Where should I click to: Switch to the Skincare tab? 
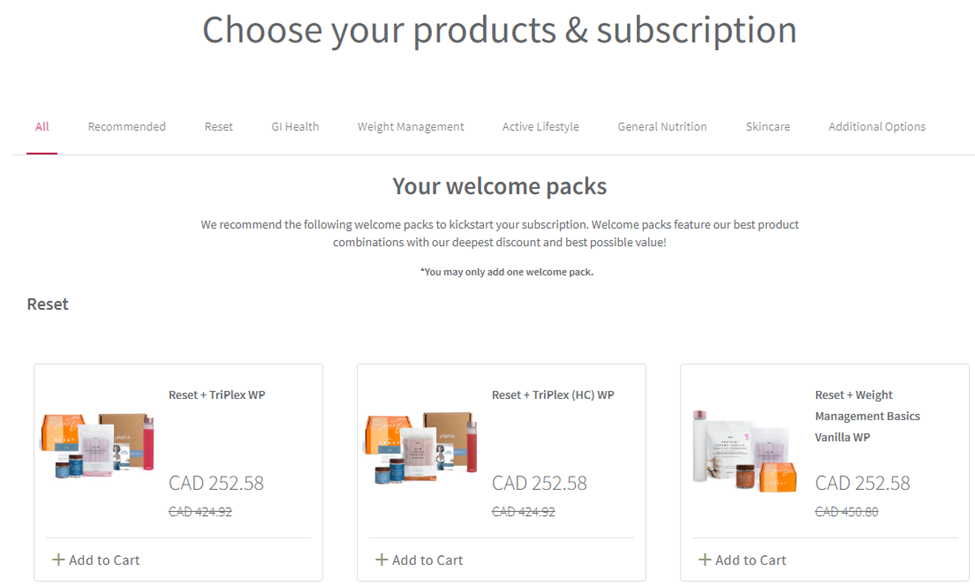(768, 127)
